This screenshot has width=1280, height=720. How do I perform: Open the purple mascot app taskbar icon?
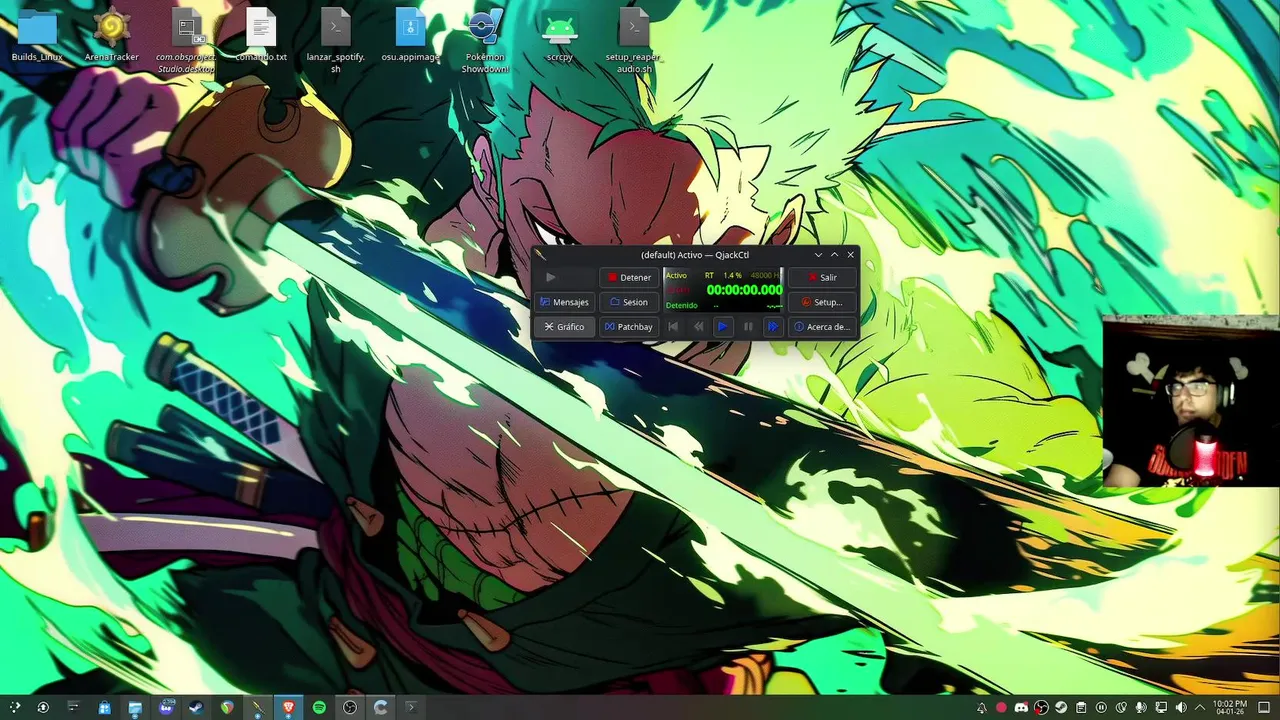(166, 707)
